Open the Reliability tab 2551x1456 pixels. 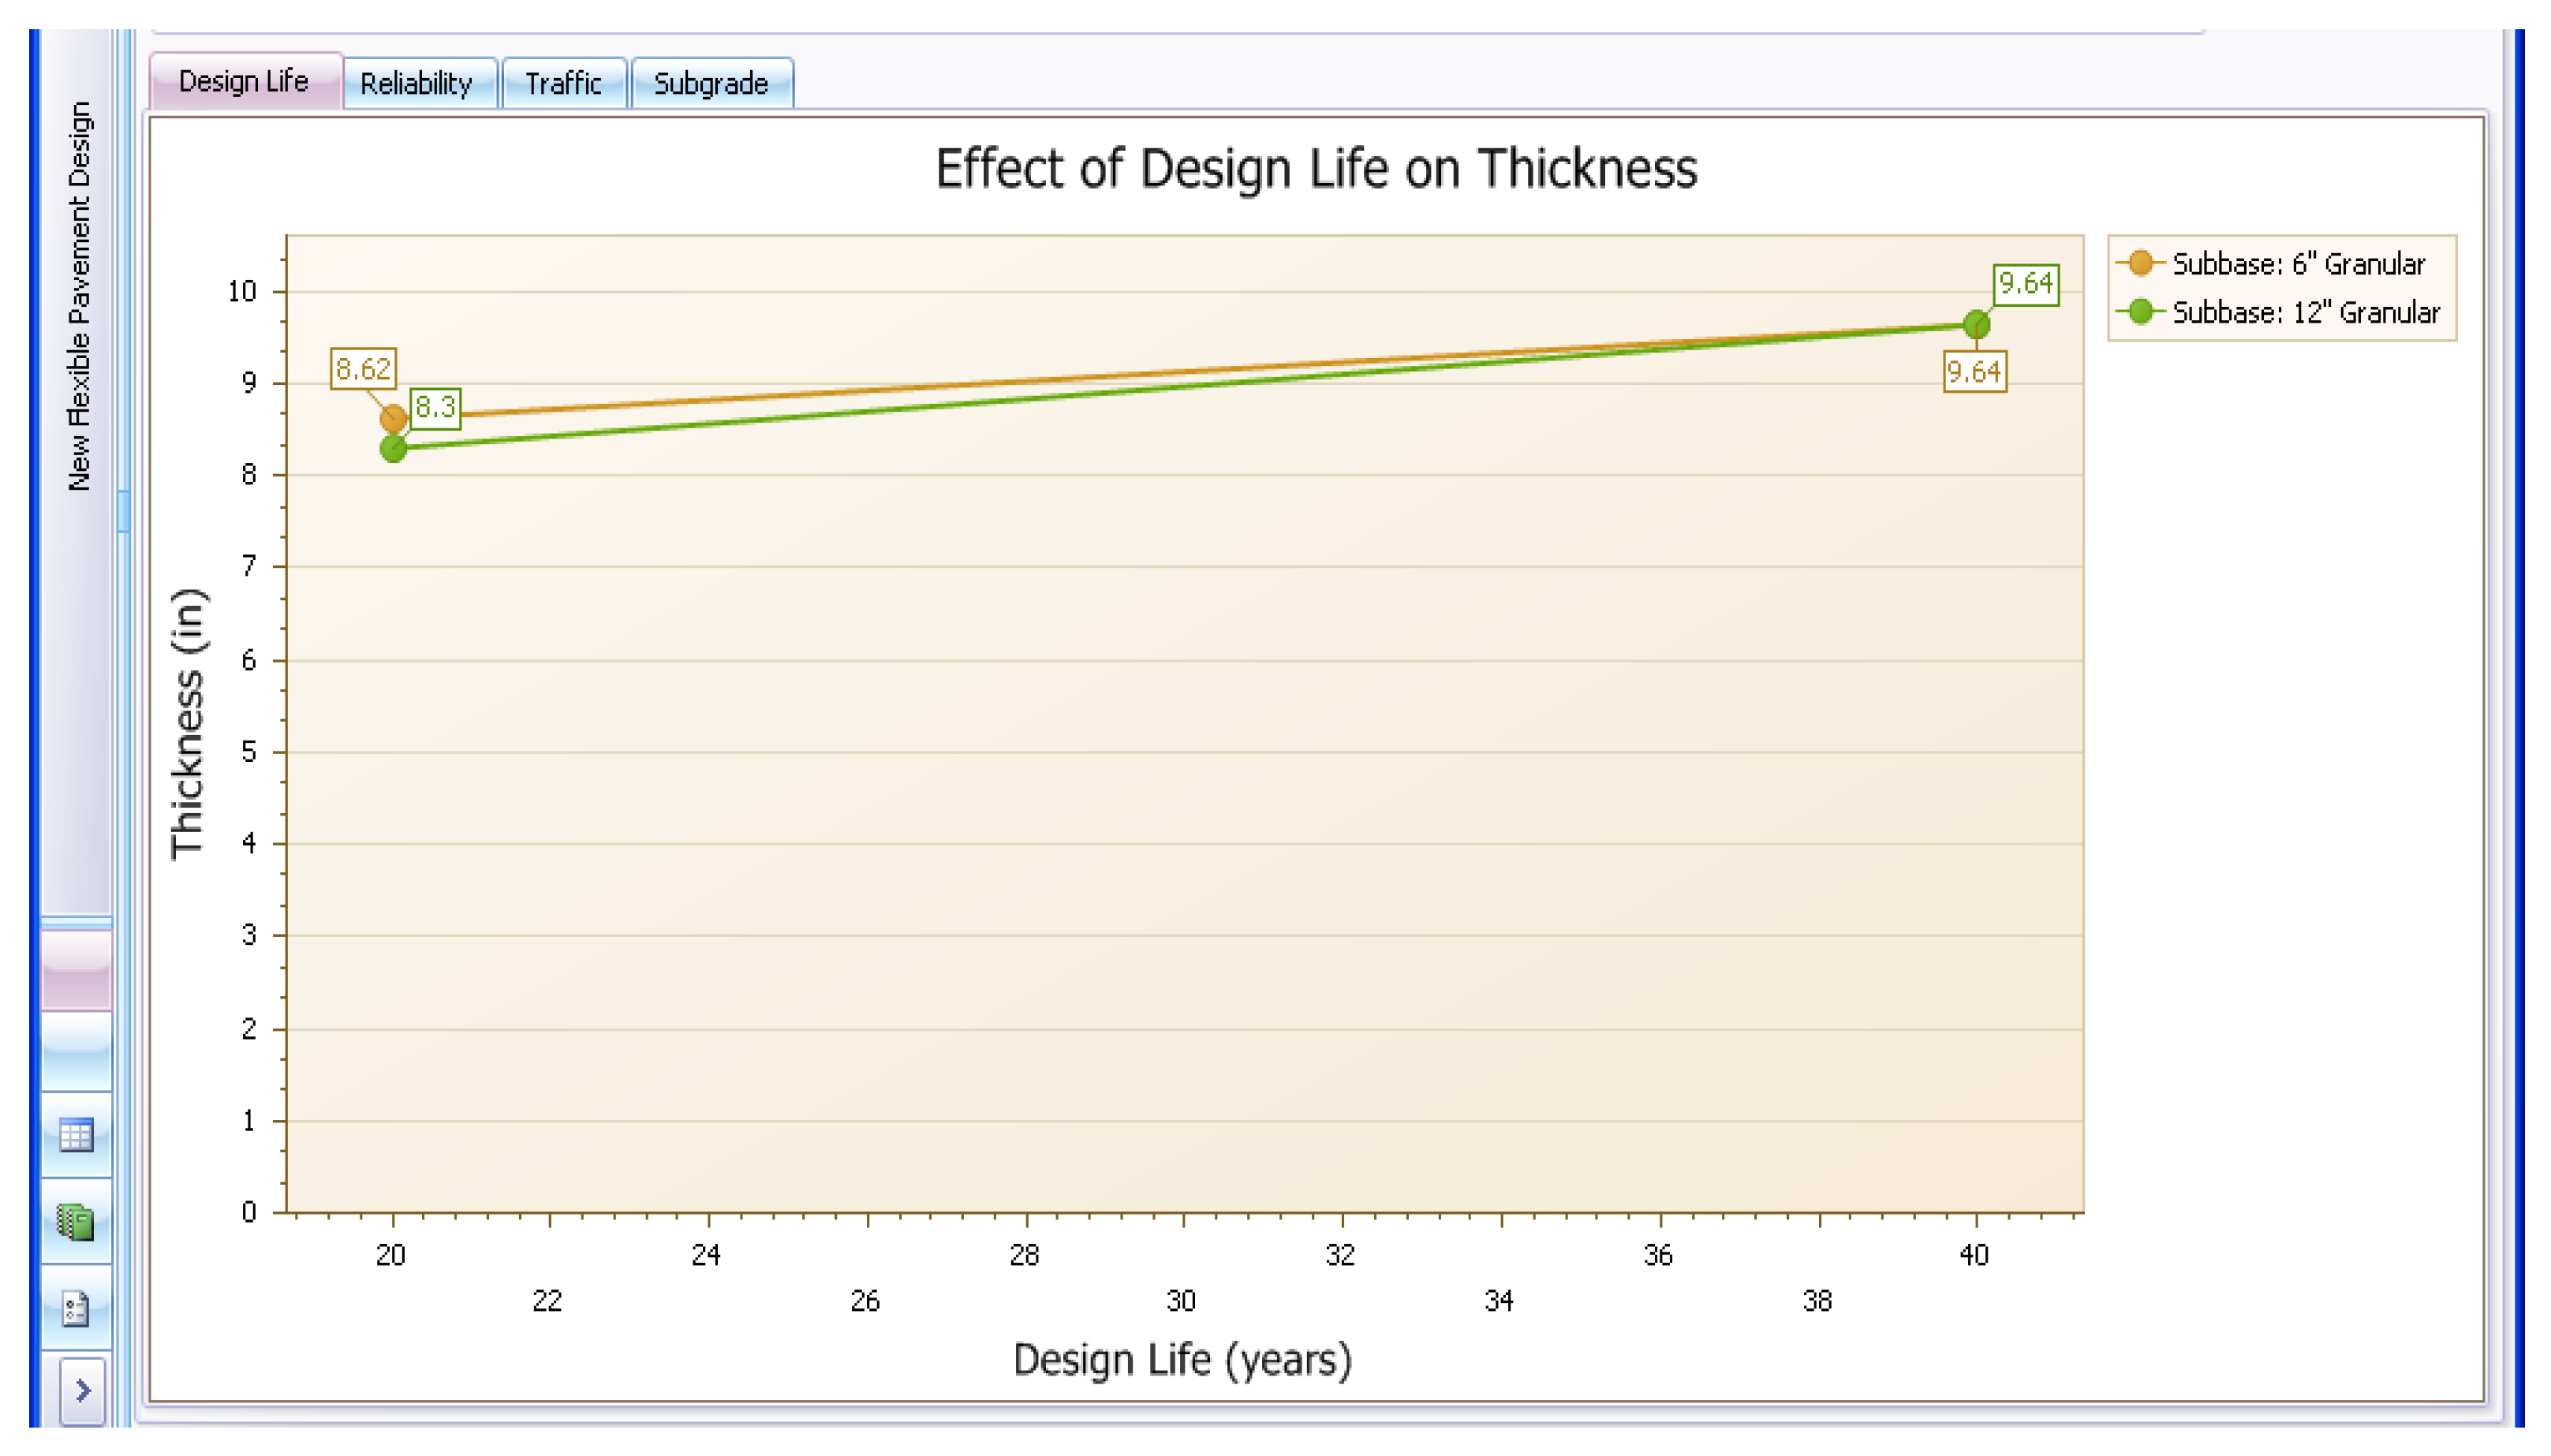(417, 84)
